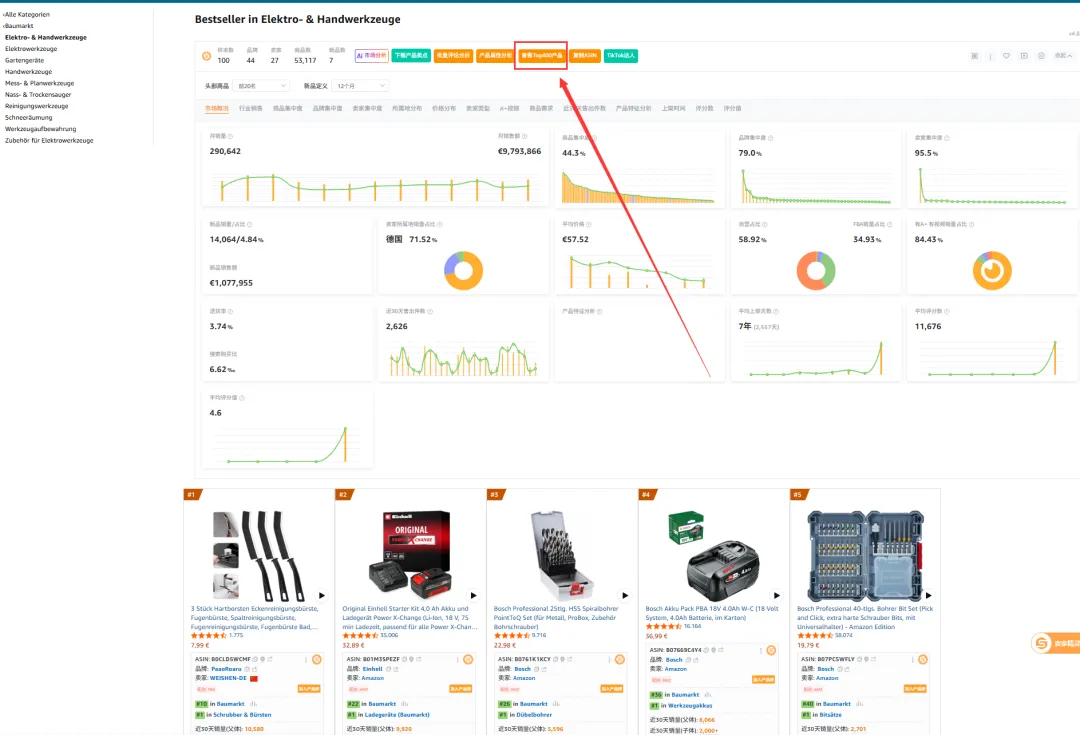Play the video on product #1 brush image

pos(322,595)
